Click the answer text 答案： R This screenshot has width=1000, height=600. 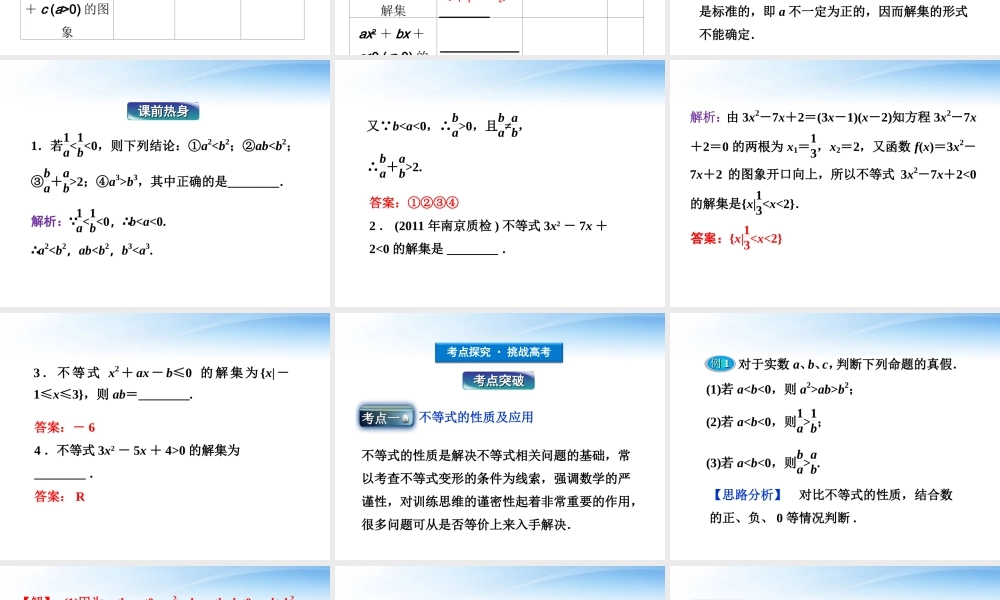[59, 496]
